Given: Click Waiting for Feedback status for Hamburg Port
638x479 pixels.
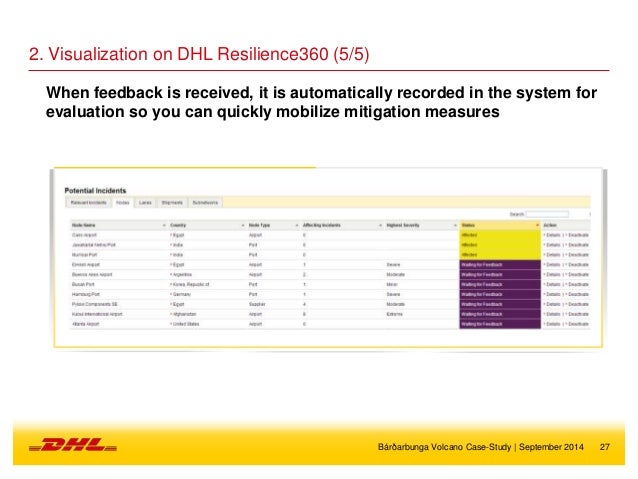Looking at the screenshot, I should [500, 294].
